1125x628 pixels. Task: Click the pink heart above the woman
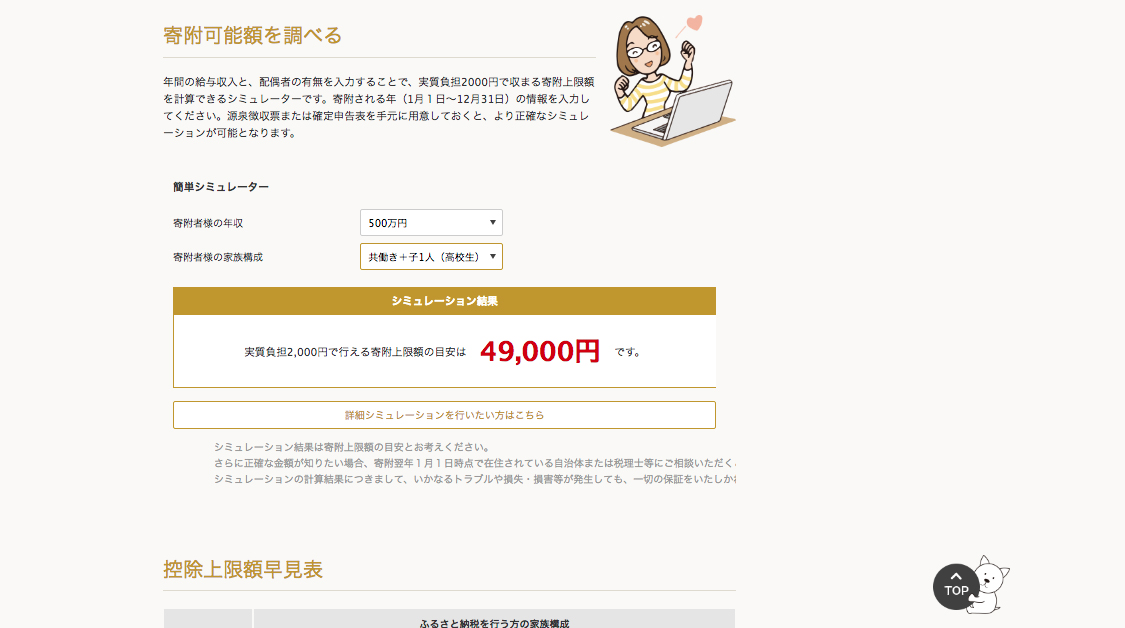[694, 23]
